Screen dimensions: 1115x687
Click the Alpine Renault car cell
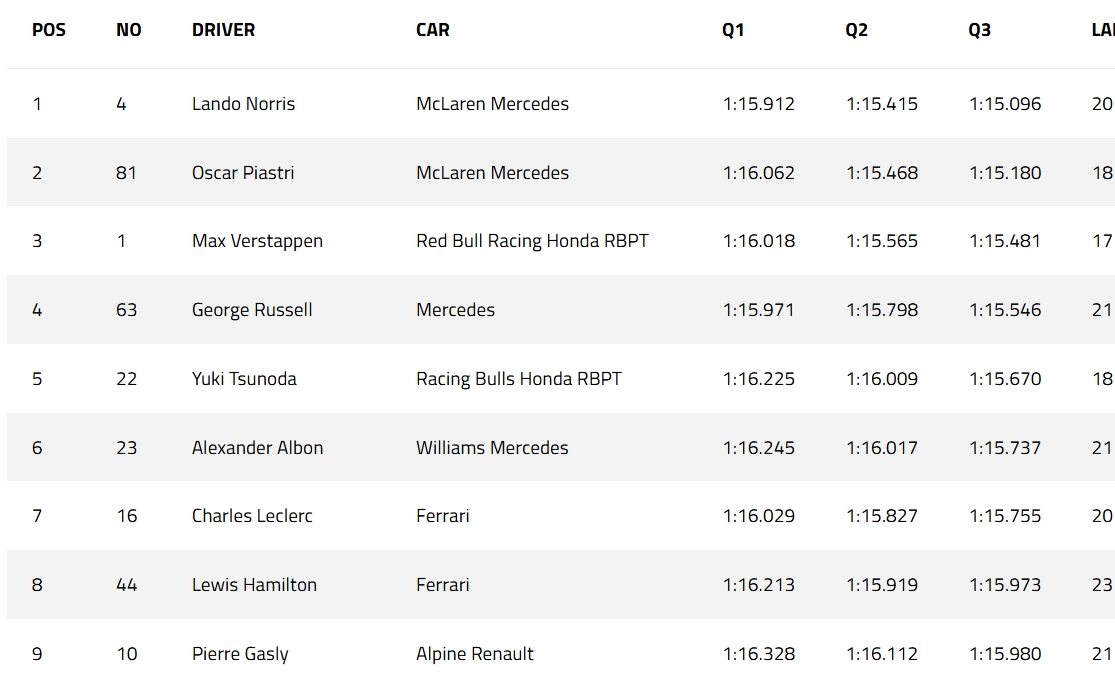pos(475,654)
